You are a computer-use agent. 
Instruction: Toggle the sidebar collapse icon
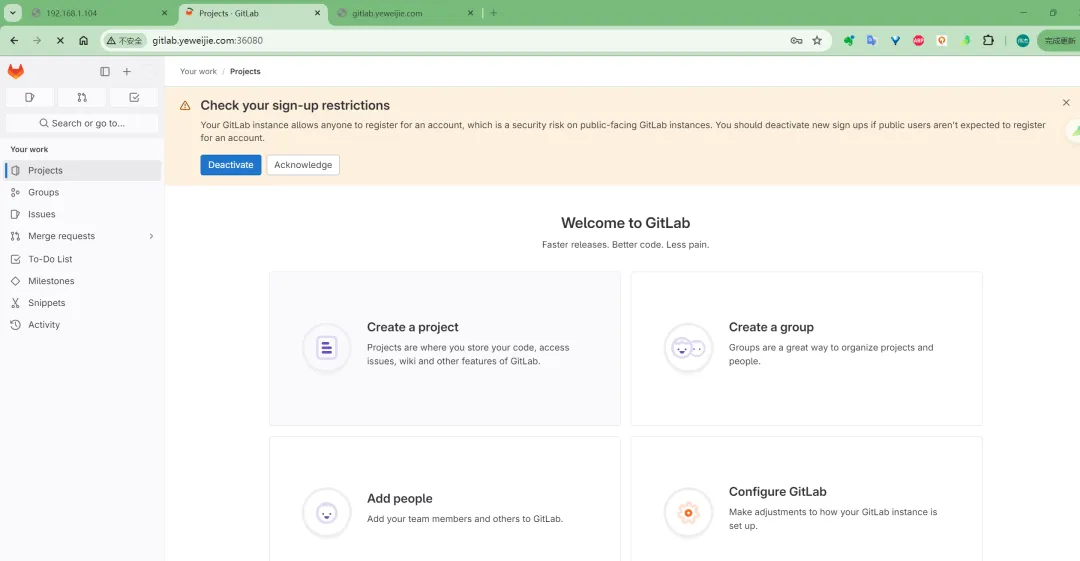[105, 72]
